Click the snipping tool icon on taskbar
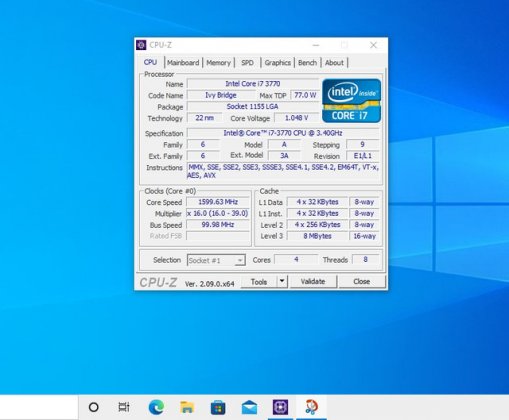Image resolution: width=509 pixels, height=420 pixels. (312, 407)
